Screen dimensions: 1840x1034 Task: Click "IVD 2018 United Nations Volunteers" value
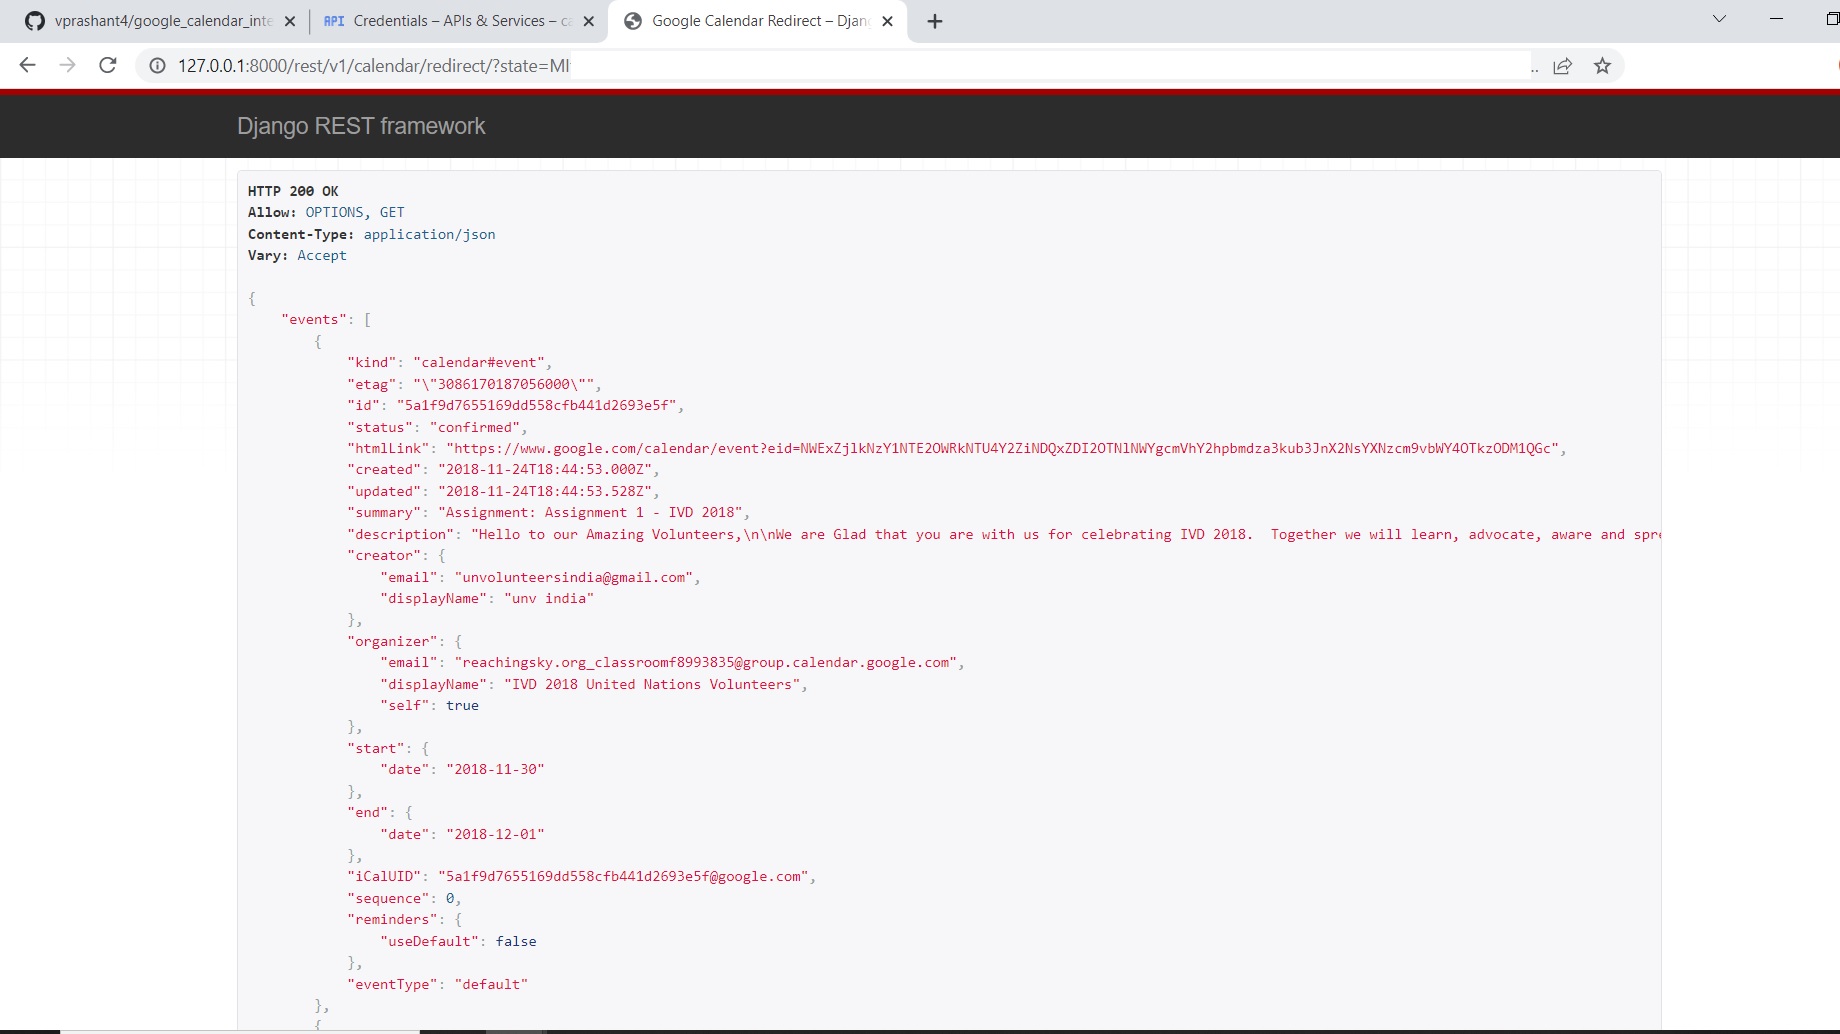653,684
